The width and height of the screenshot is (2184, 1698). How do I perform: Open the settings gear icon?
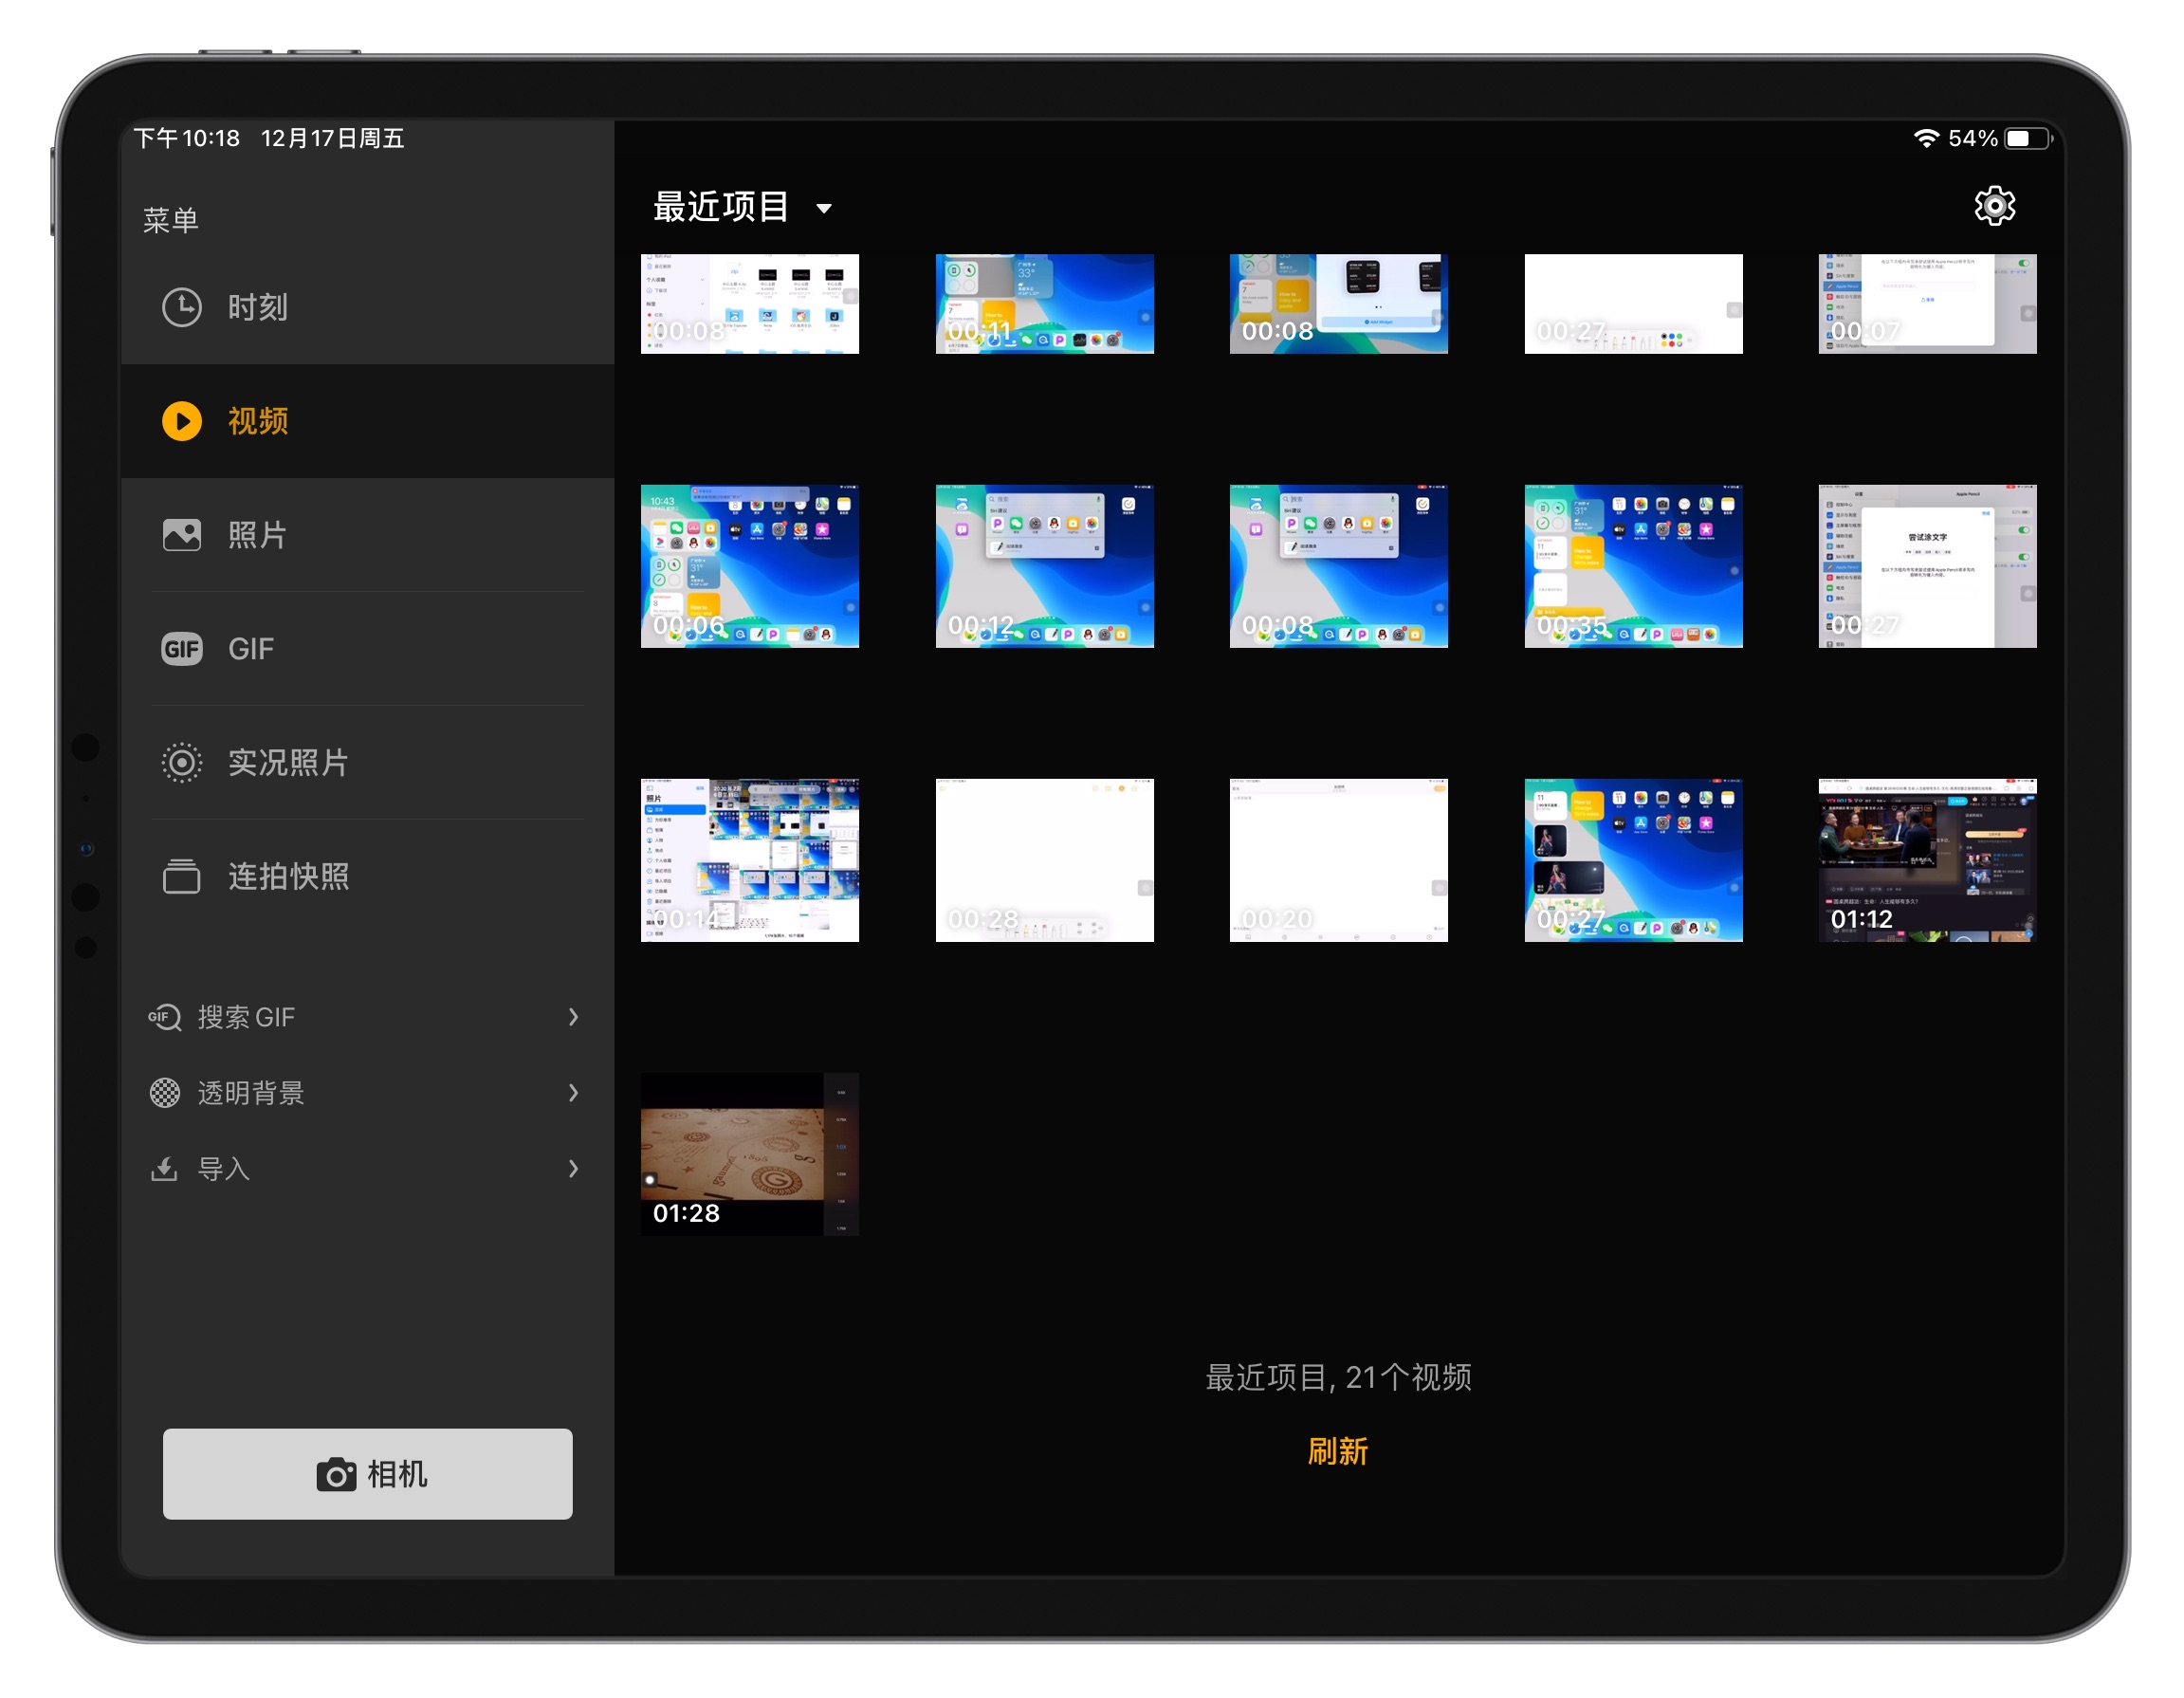pos(1994,206)
